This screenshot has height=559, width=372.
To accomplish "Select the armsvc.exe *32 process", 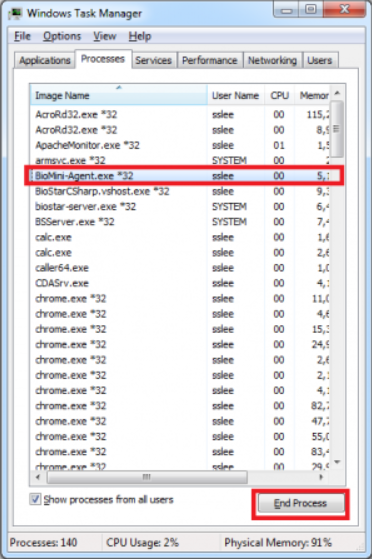I will pos(180,160).
